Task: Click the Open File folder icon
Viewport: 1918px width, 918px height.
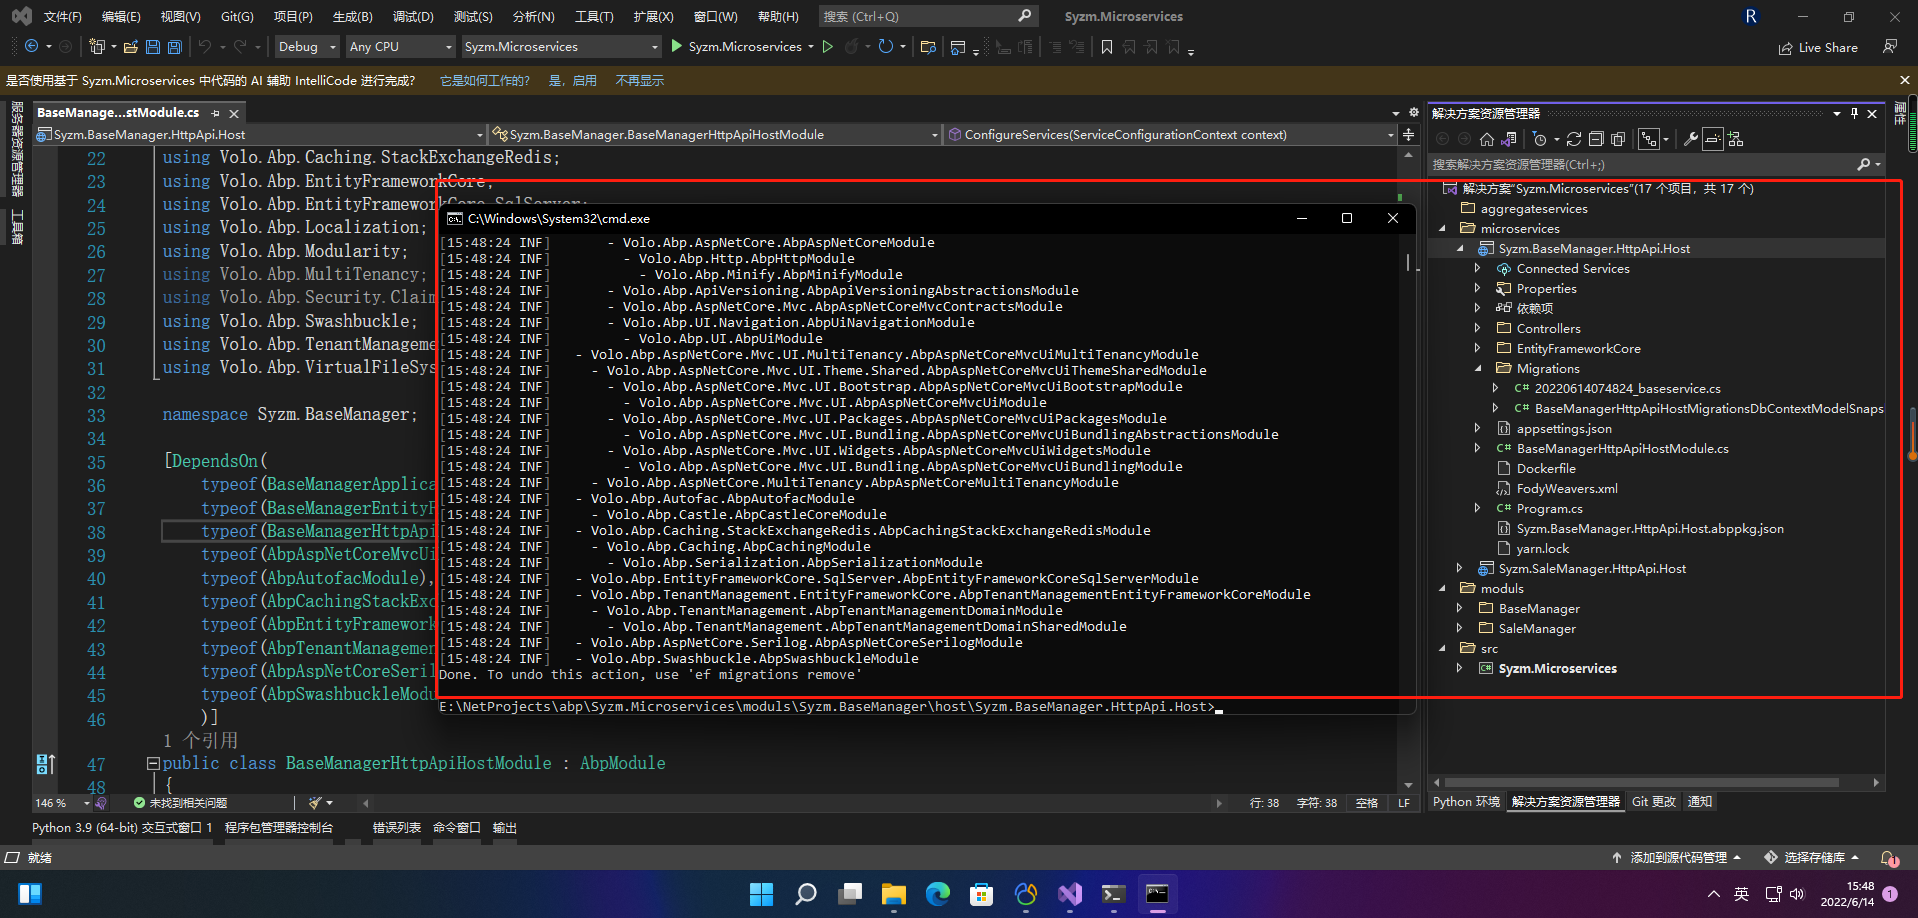Action: [130, 46]
